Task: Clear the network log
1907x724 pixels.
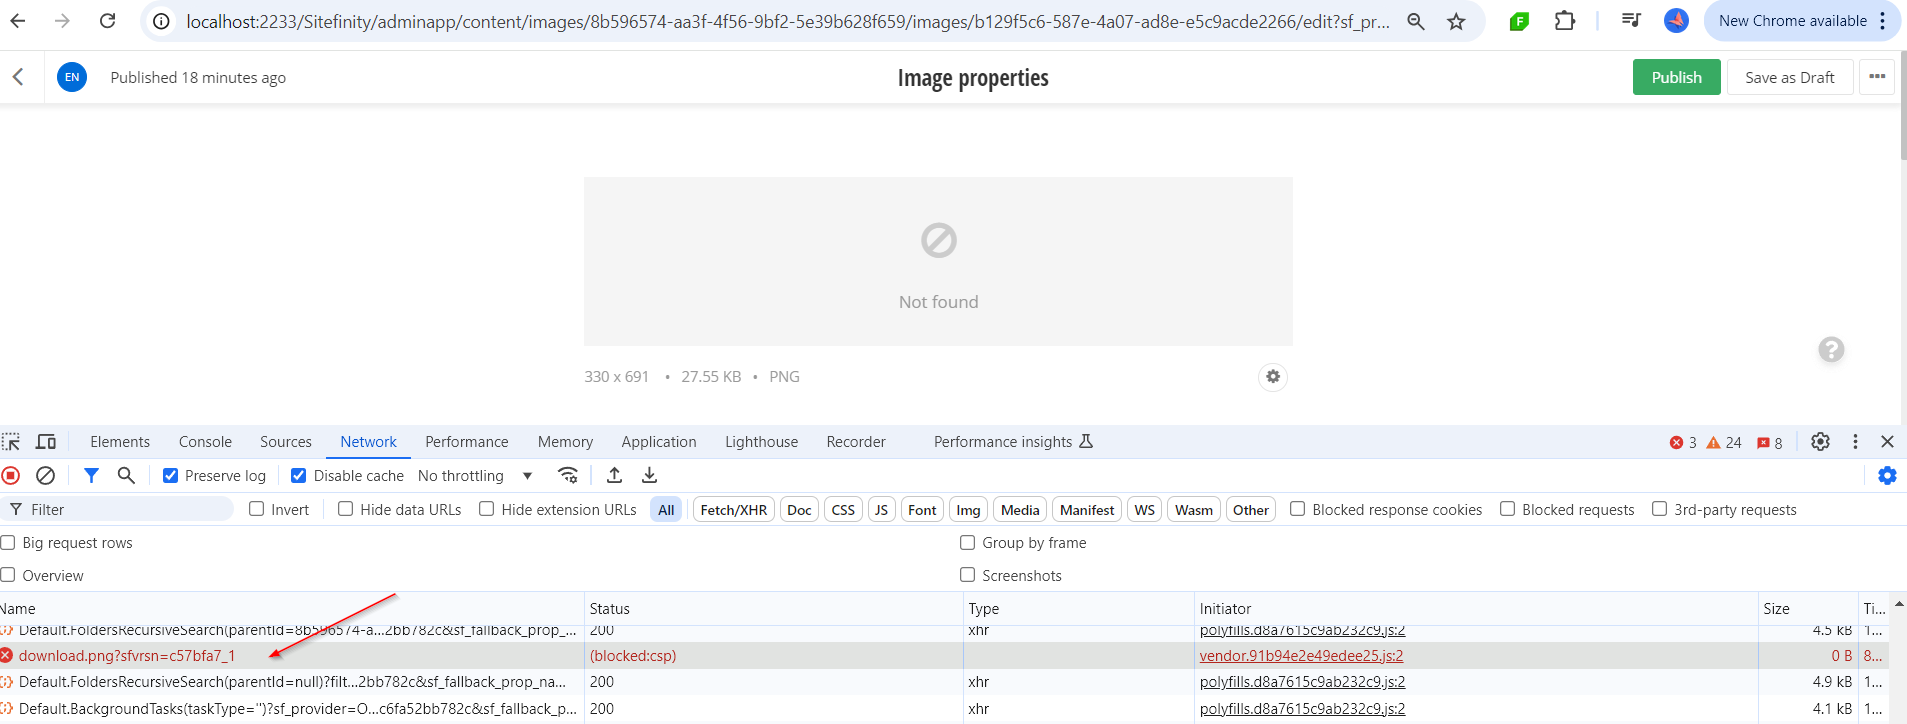Action: click(x=45, y=476)
